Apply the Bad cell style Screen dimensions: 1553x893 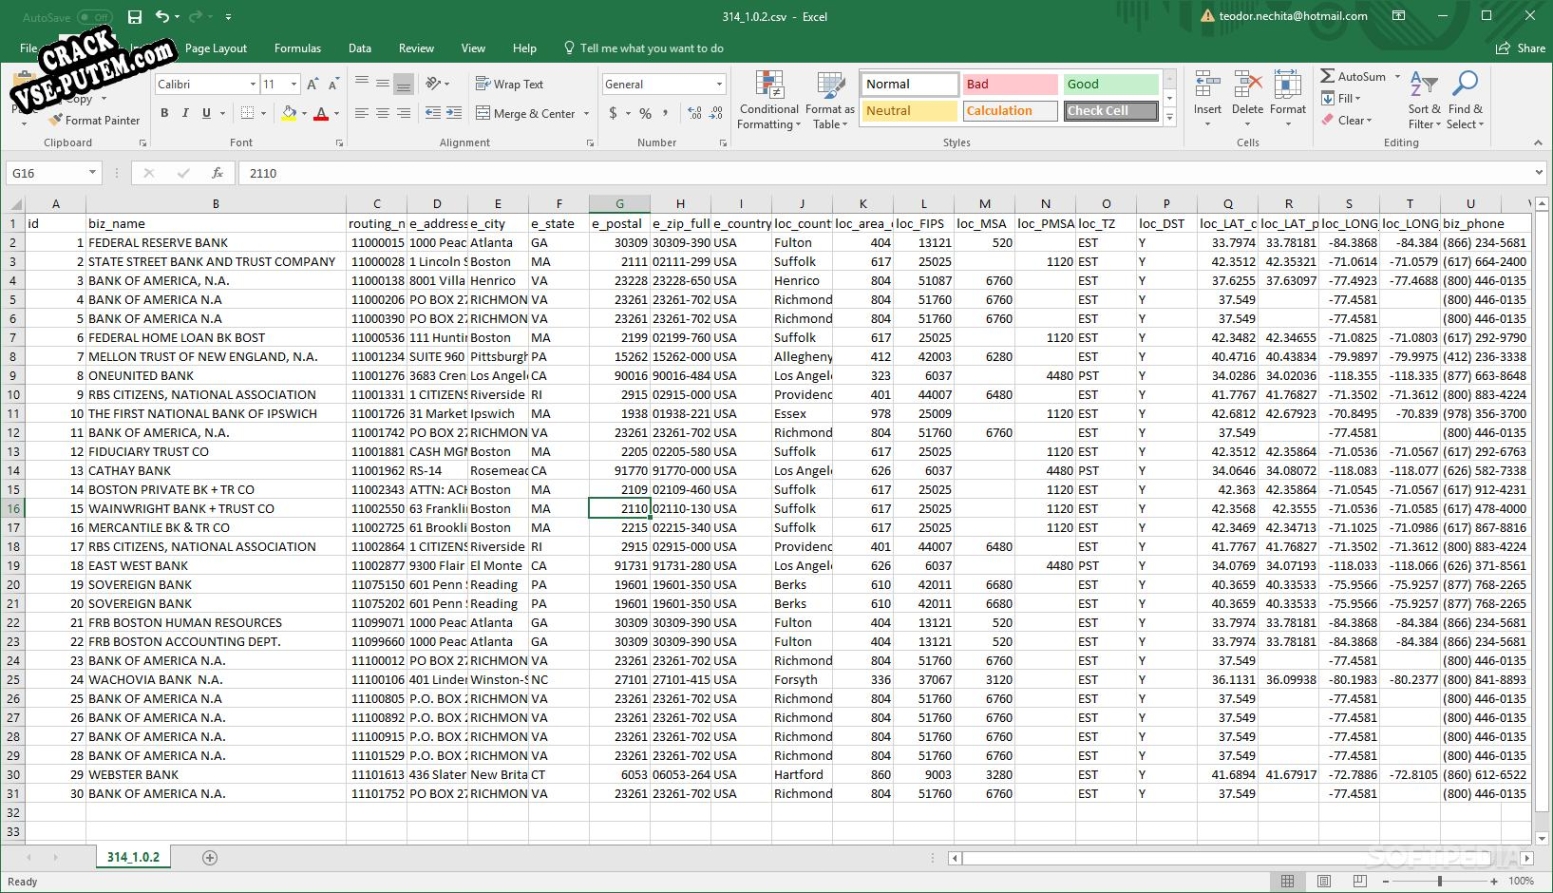(1010, 84)
